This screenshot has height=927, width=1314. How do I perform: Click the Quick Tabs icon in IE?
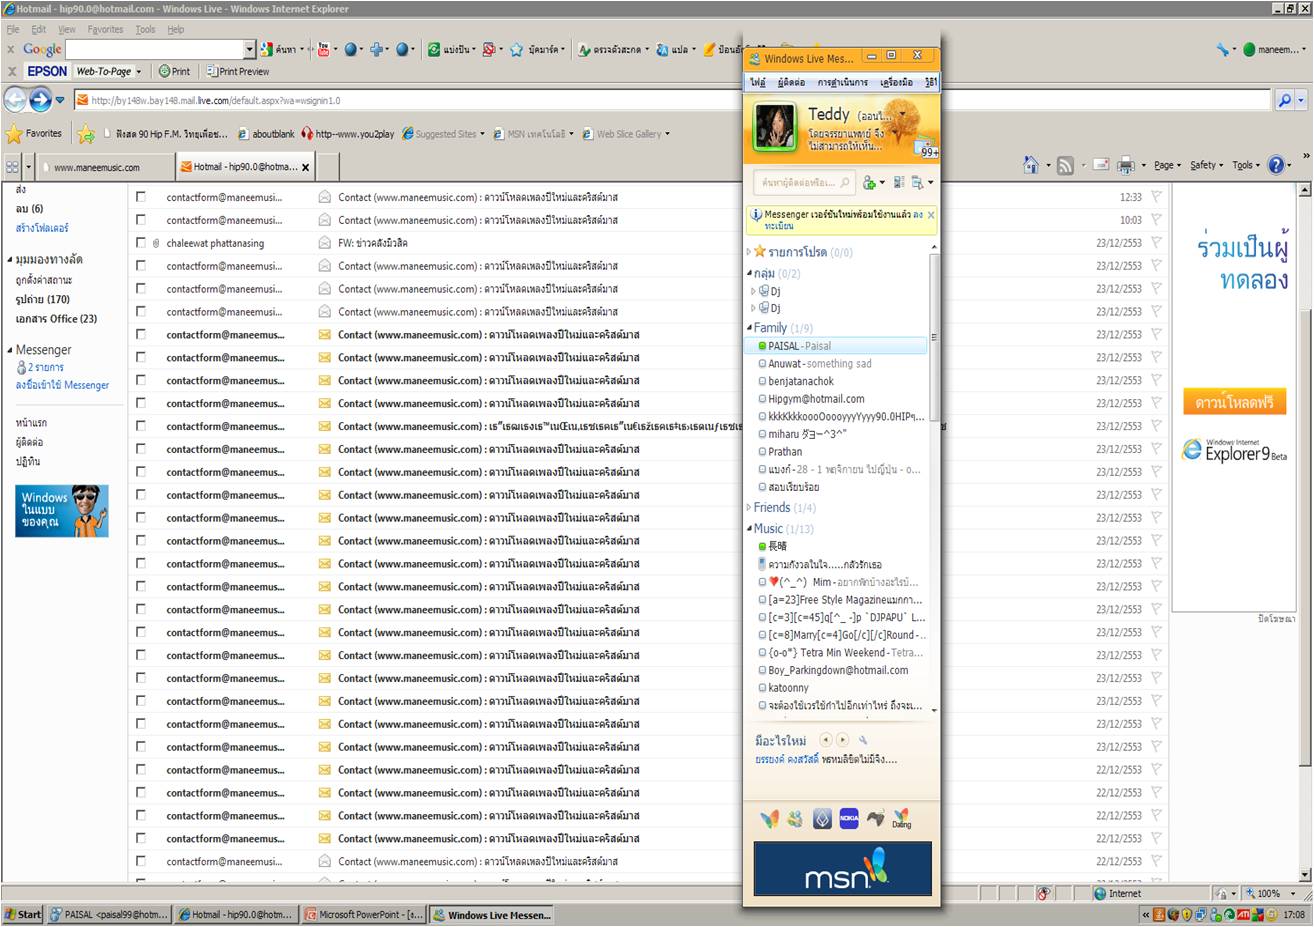pos(12,167)
